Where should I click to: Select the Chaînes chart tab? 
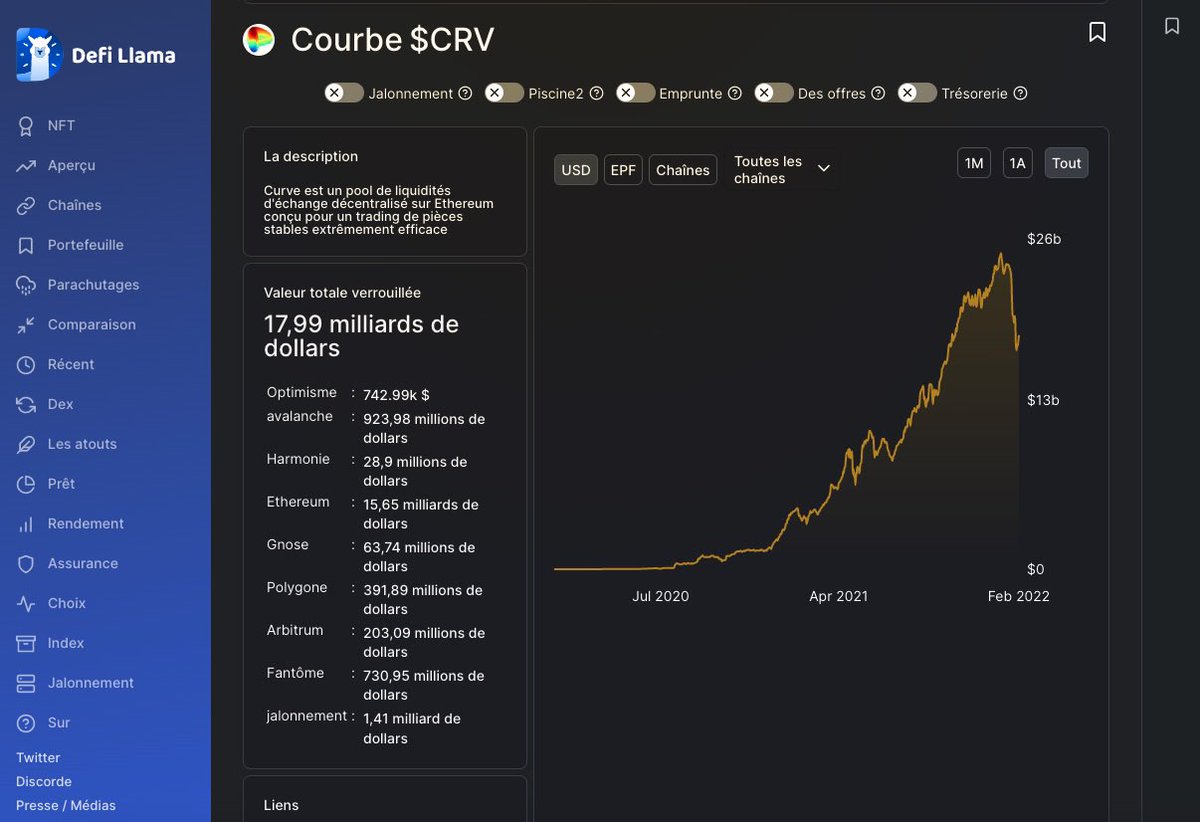683,170
